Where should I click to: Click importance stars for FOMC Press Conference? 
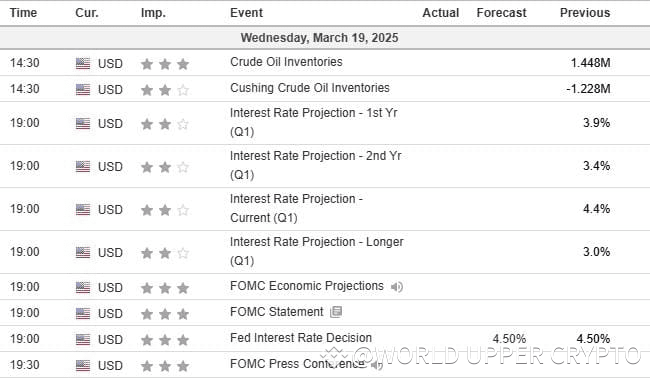click(165, 366)
